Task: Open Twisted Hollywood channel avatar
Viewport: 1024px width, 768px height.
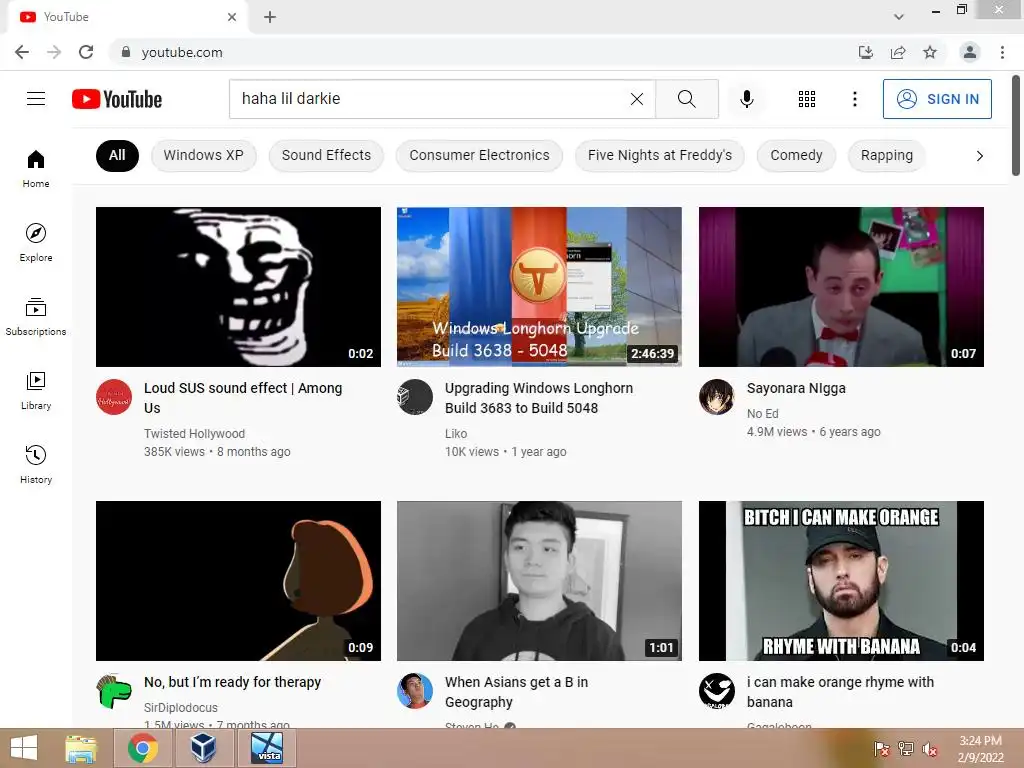Action: 114,397
